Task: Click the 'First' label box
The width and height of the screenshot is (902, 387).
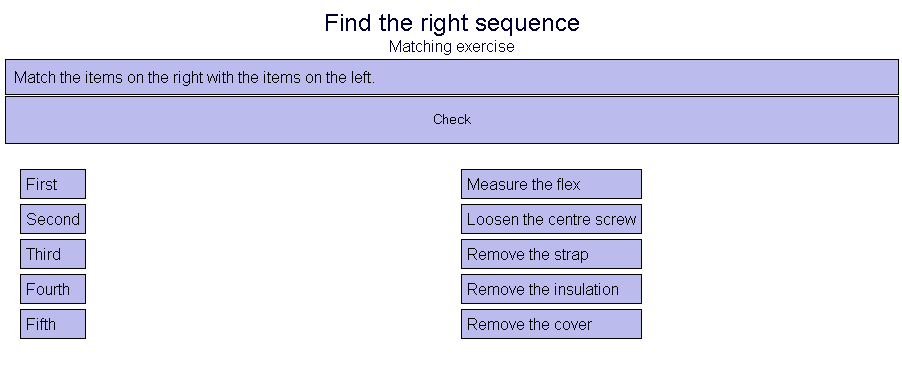Action: point(53,184)
